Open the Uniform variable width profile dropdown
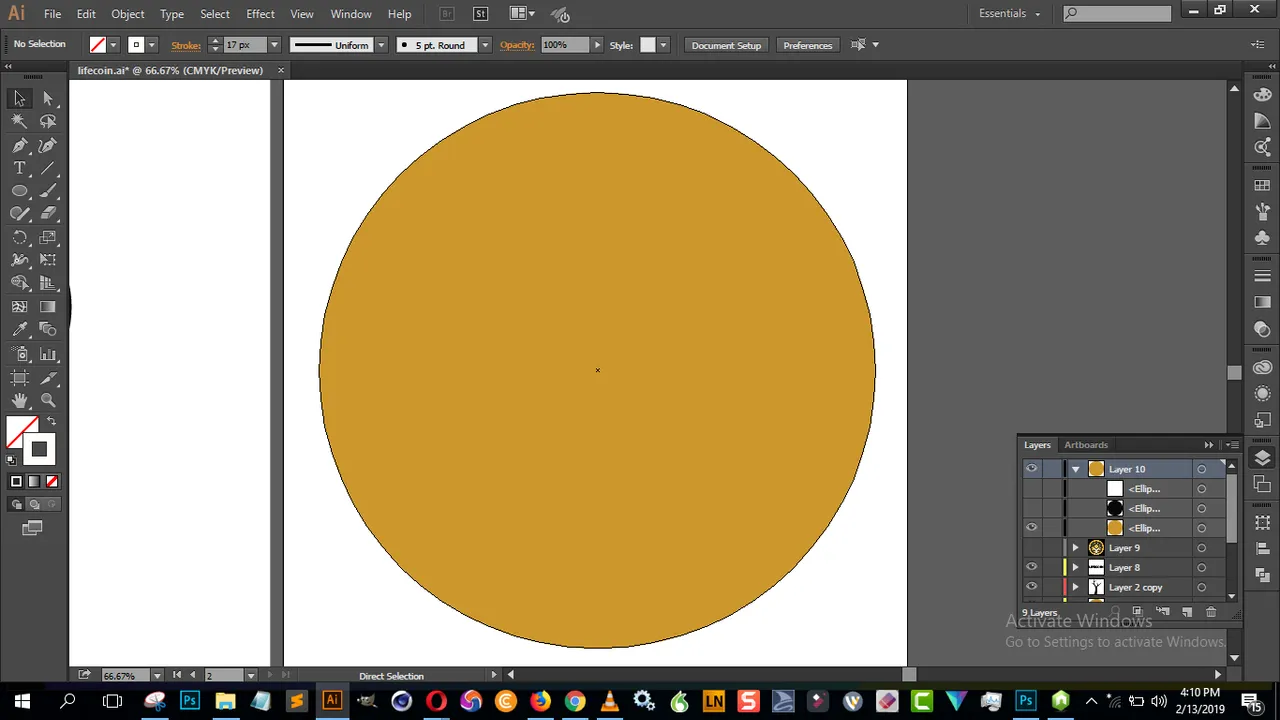 380,45
